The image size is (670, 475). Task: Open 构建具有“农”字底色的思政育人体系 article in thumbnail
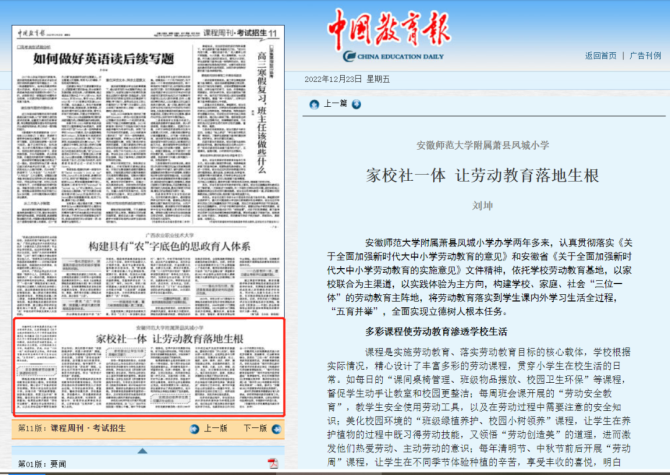click(169, 246)
